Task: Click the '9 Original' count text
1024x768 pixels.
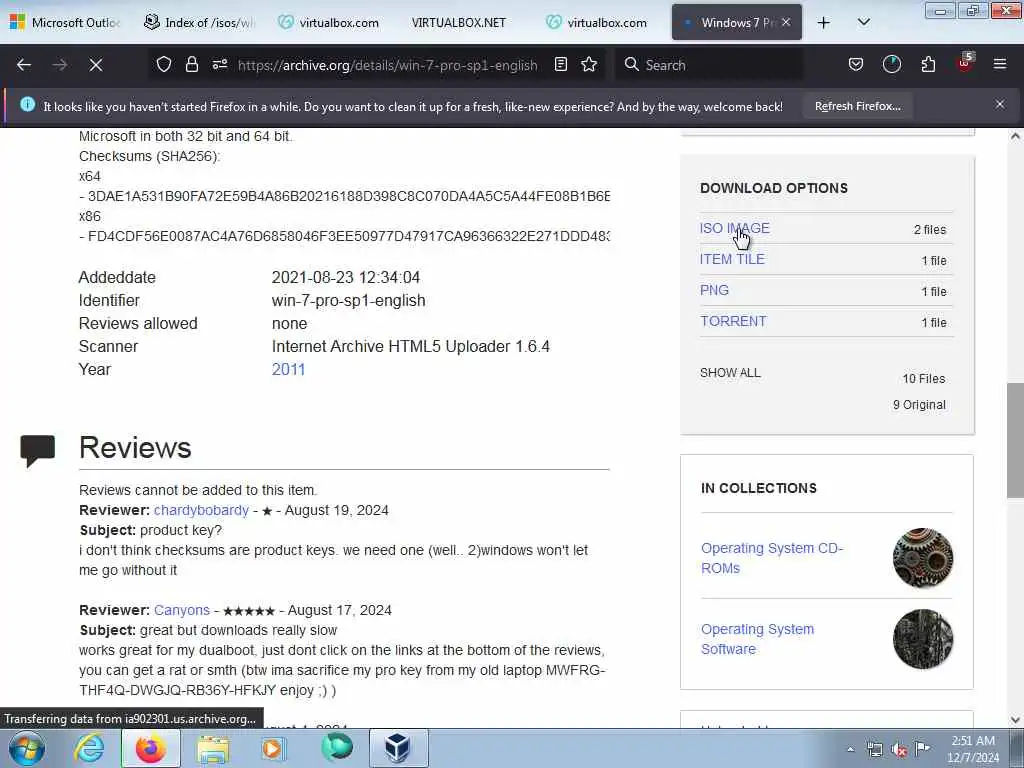Action: (919, 405)
